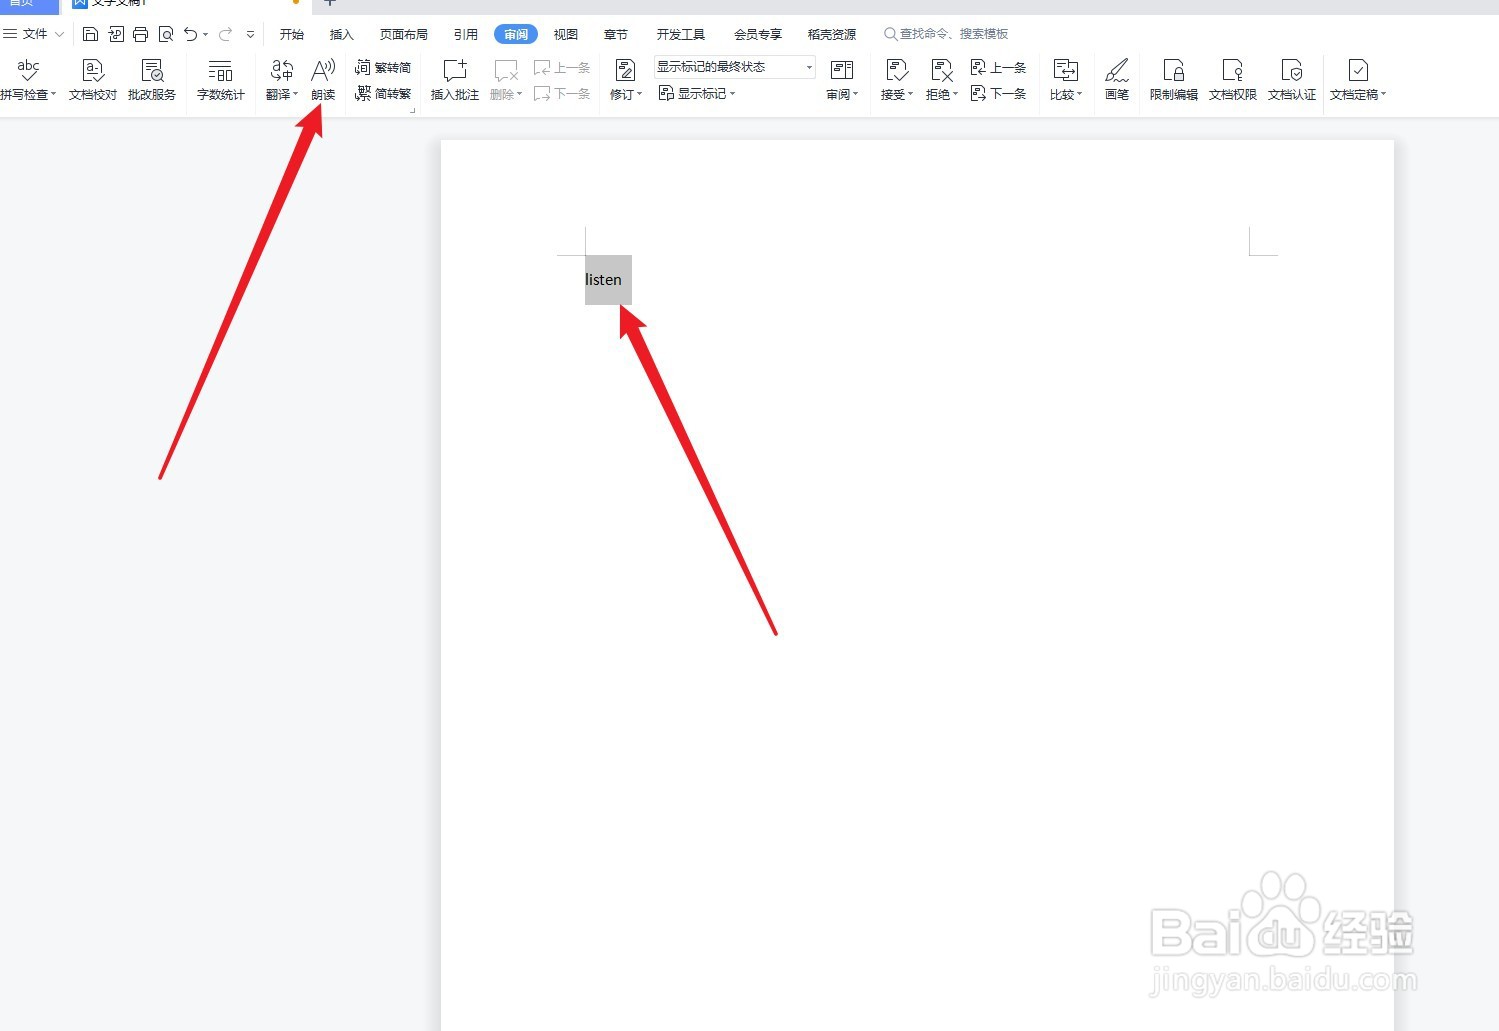Jump to previous change 上一条 beside 拒绝
Viewport: 1499px width, 1031px height.
[x=998, y=67]
